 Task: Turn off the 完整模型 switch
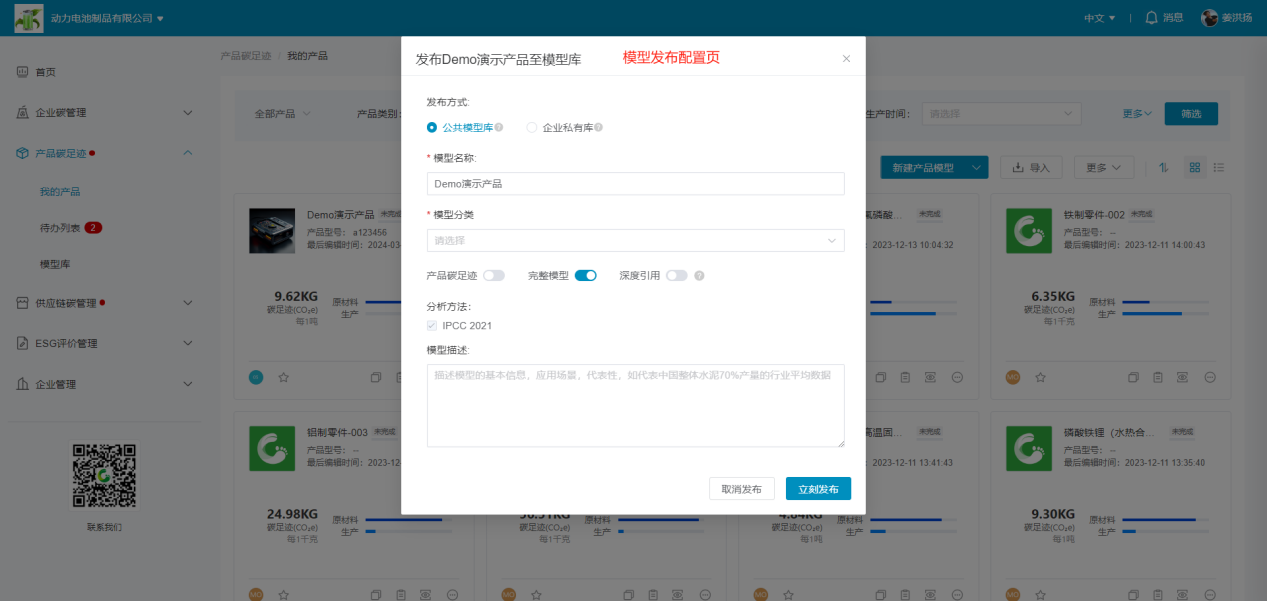pyautogui.click(x=585, y=276)
